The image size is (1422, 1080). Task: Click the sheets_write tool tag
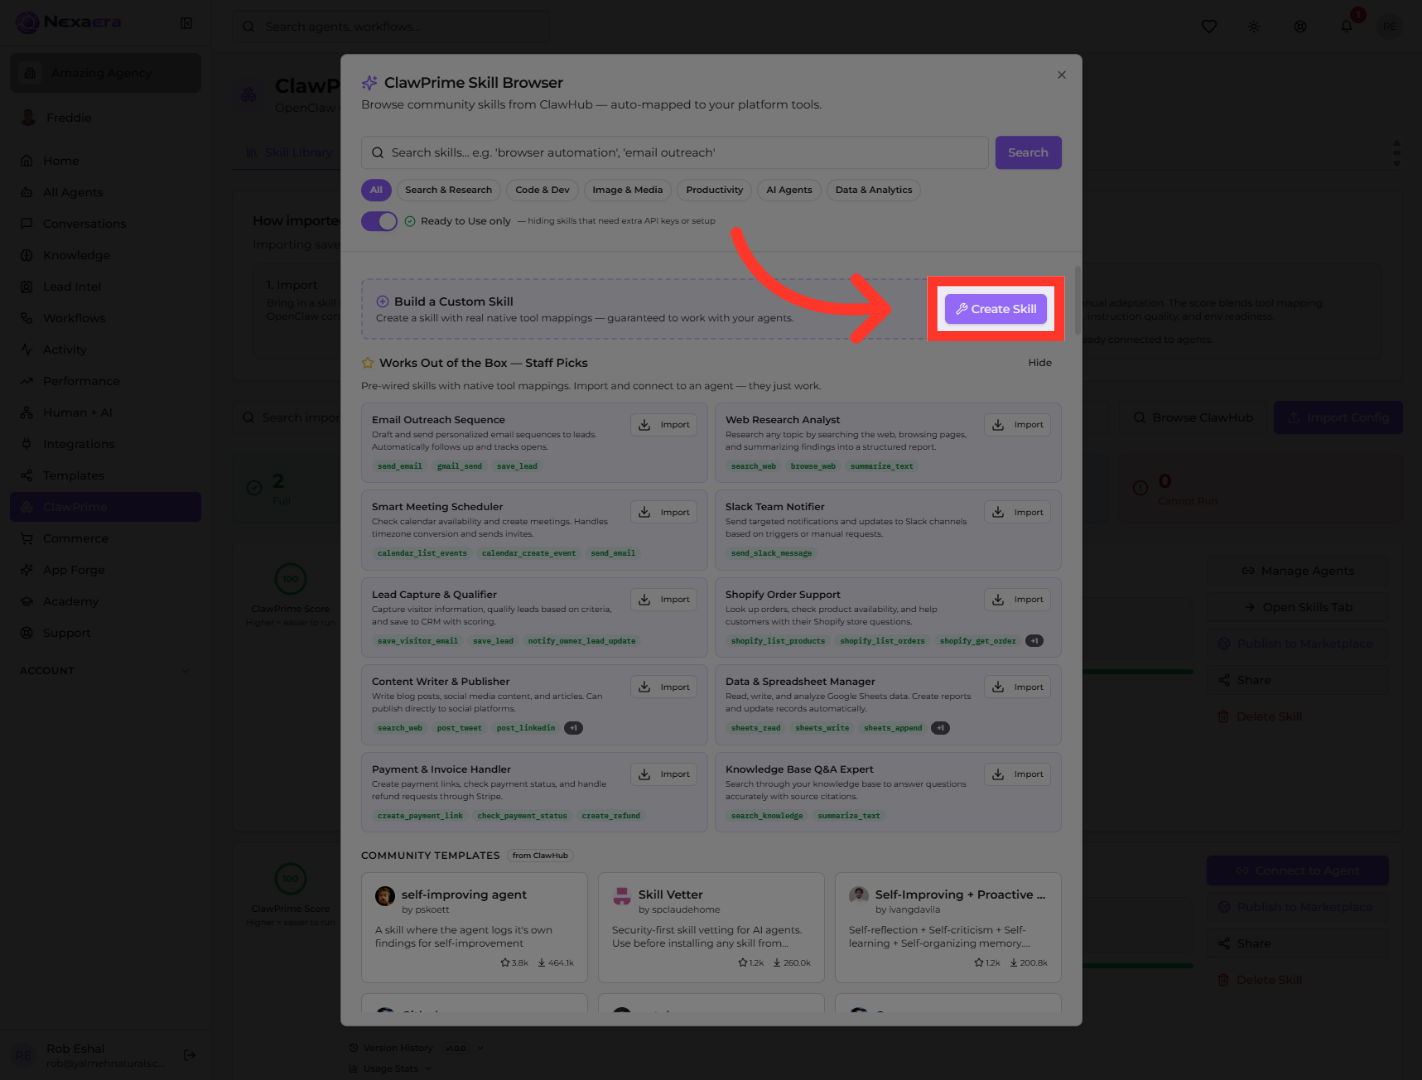click(822, 728)
